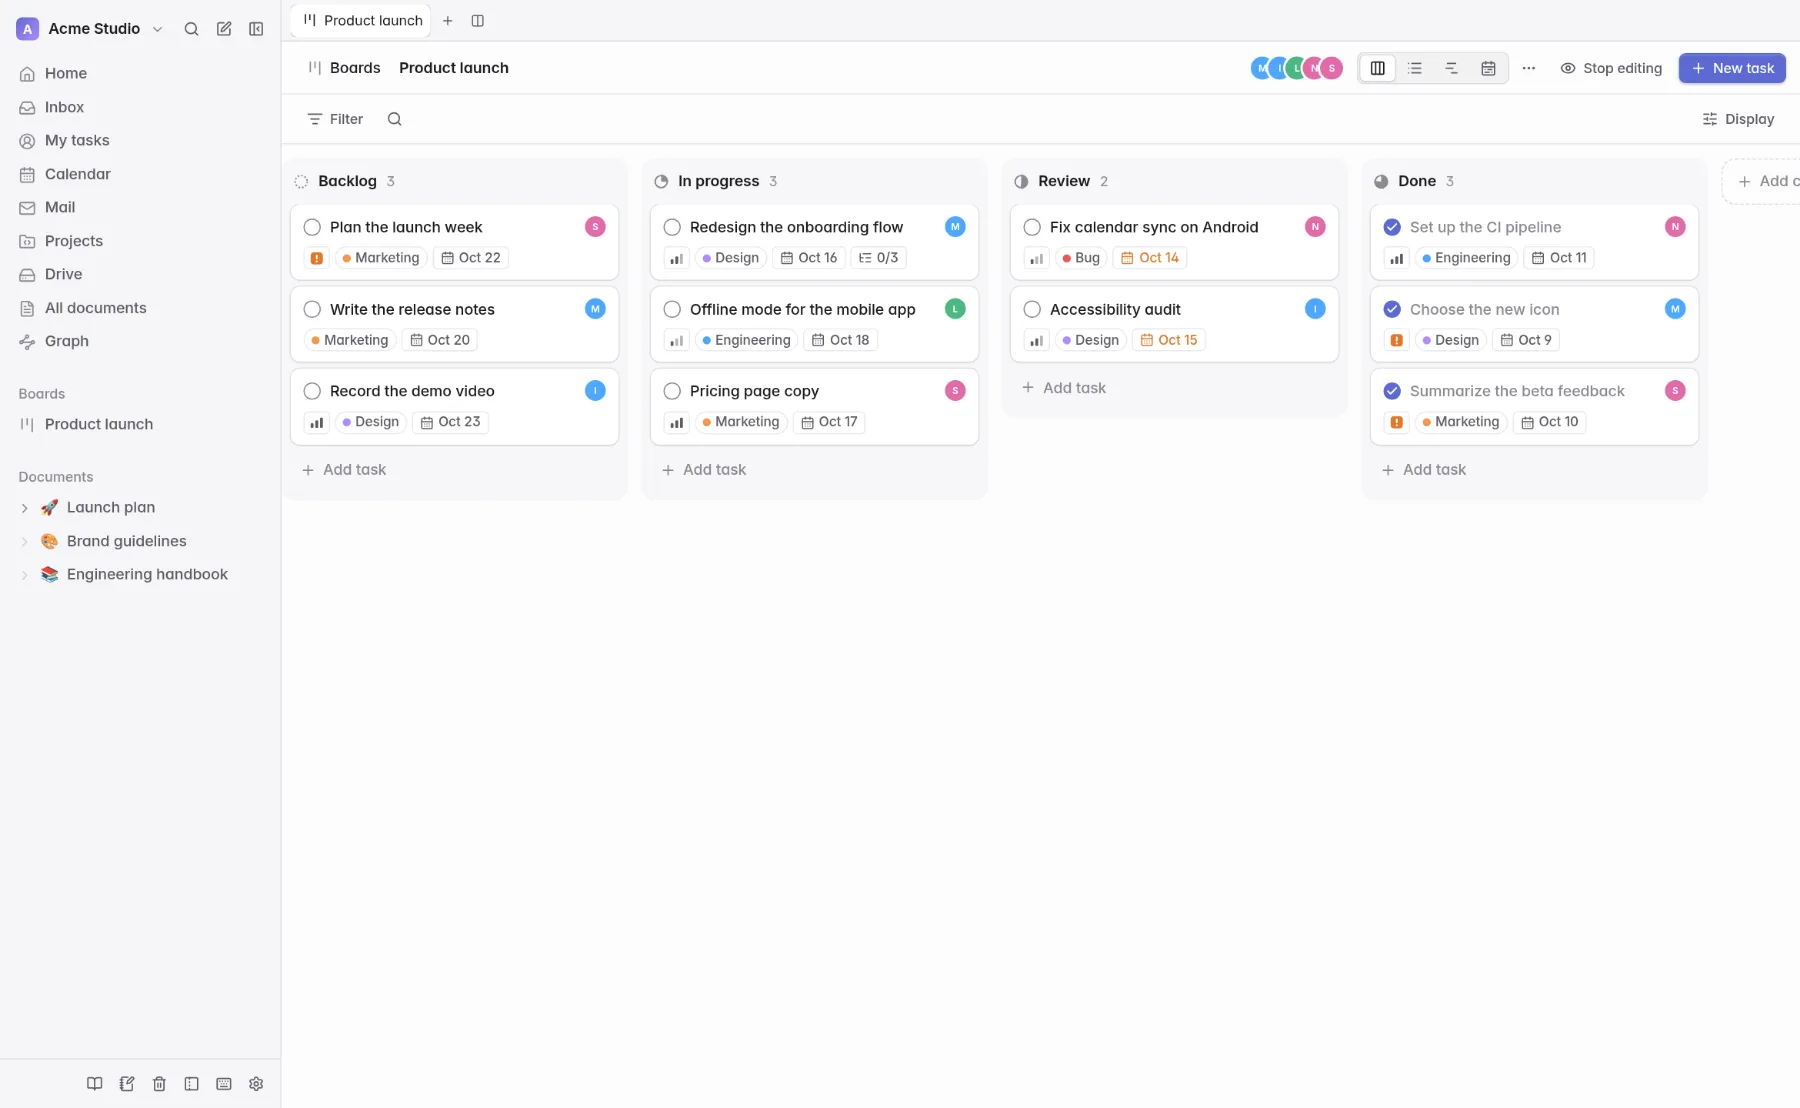Mark Plan the launch week as complete
This screenshot has width=1800, height=1108.
pyautogui.click(x=312, y=227)
